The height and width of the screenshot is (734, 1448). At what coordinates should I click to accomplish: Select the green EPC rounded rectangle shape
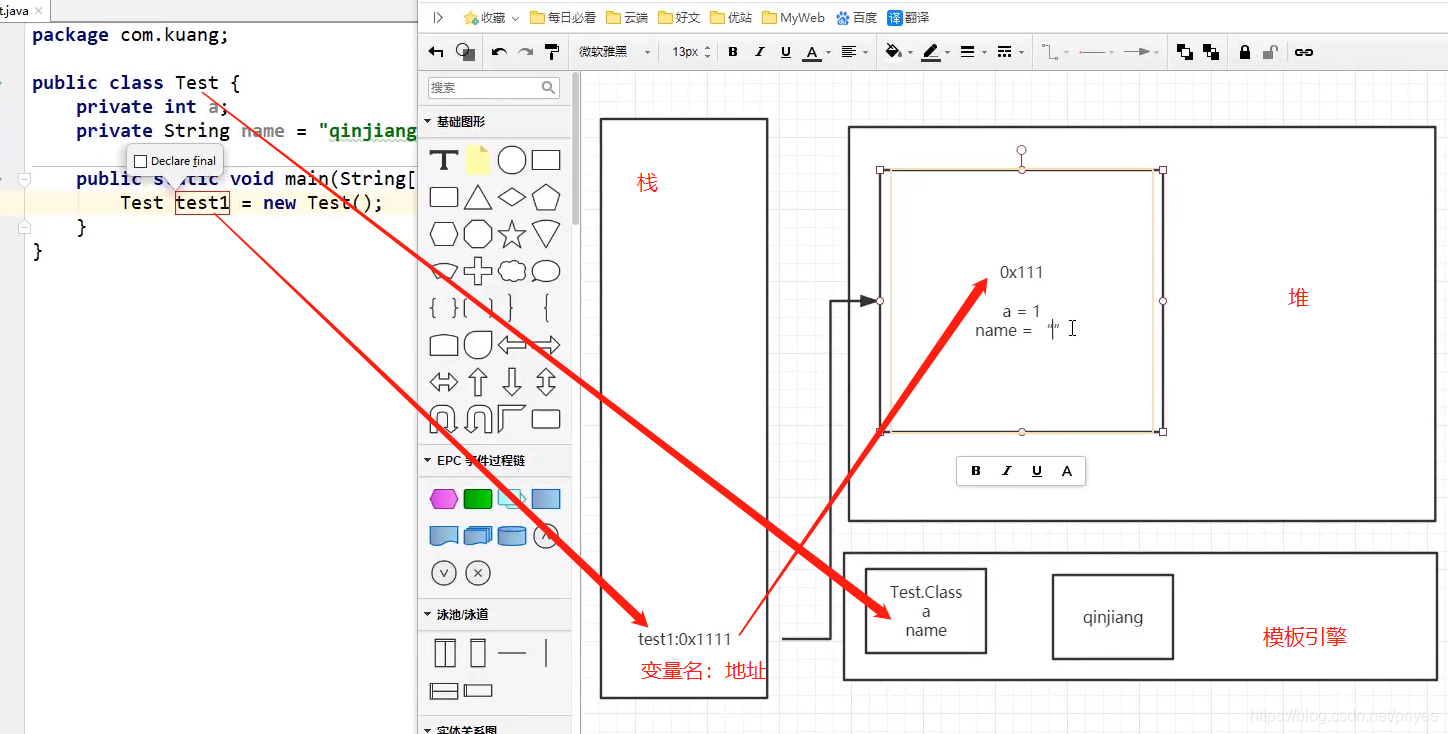478,499
